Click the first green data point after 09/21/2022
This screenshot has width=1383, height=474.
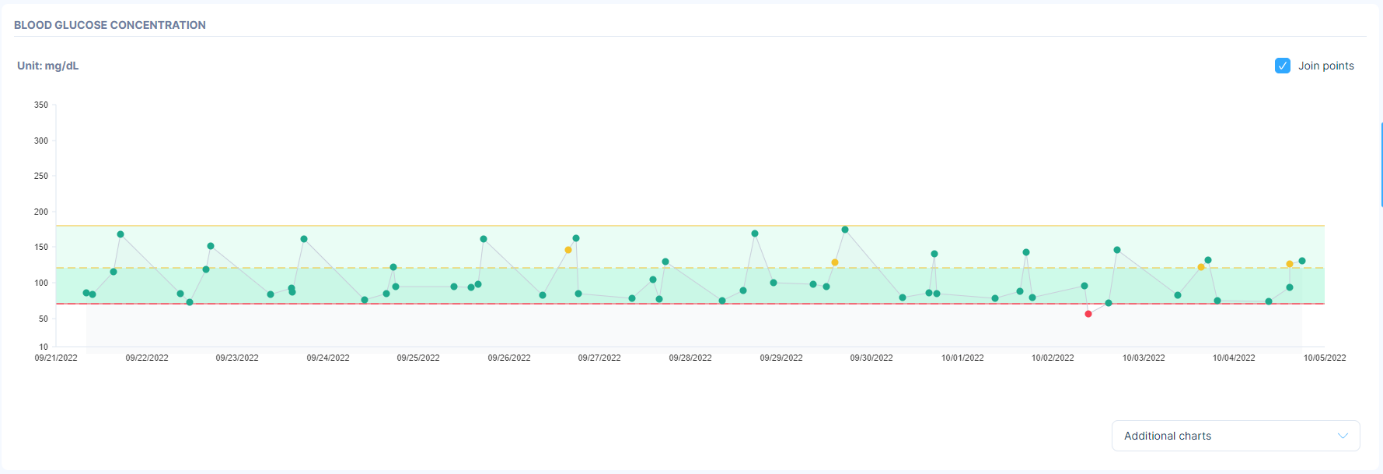click(x=86, y=293)
